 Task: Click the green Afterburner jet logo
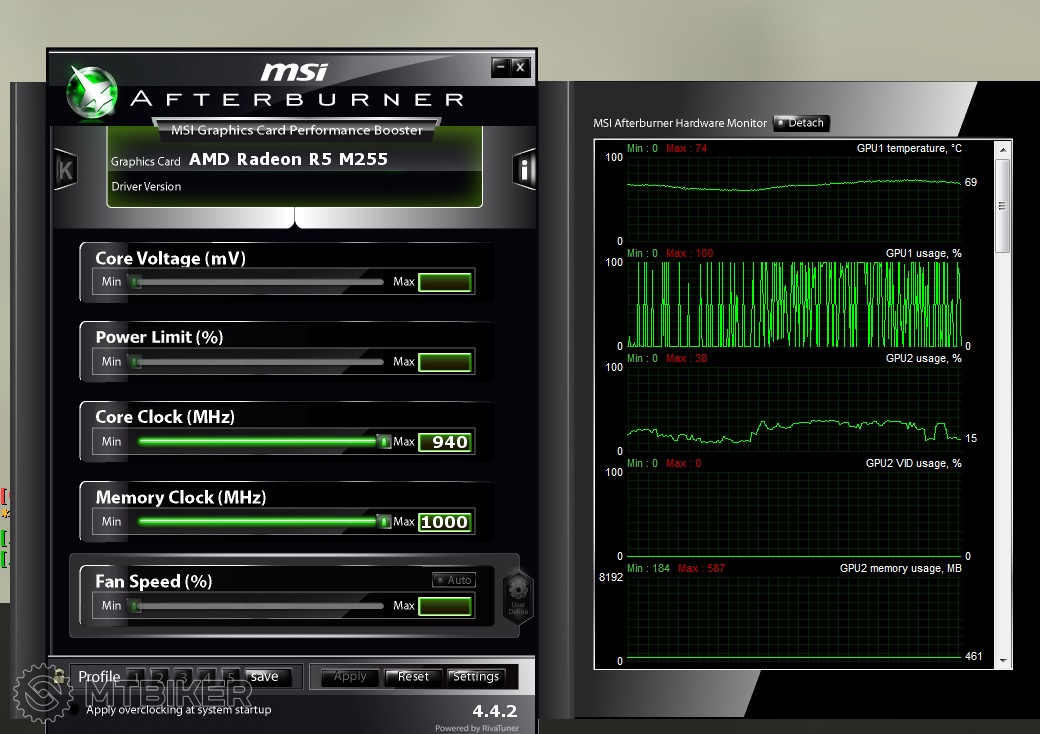(x=91, y=91)
